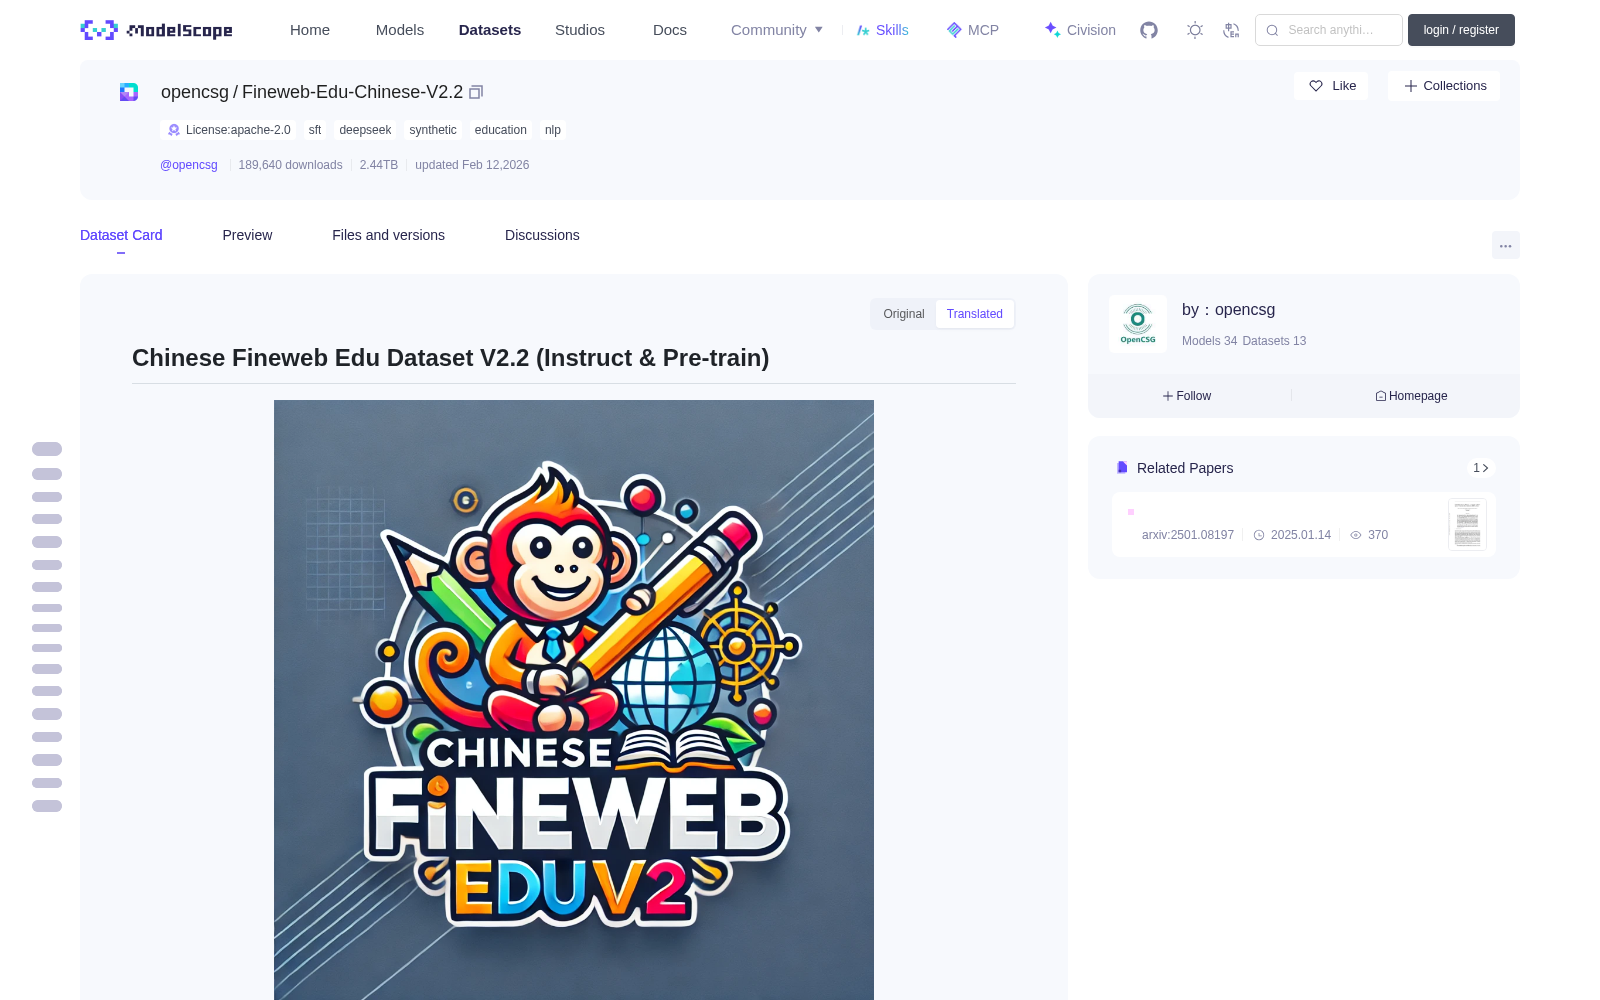Click the 2.44TB size text
The width and height of the screenshot is (1600, 1000).
[x=379, y=165]
